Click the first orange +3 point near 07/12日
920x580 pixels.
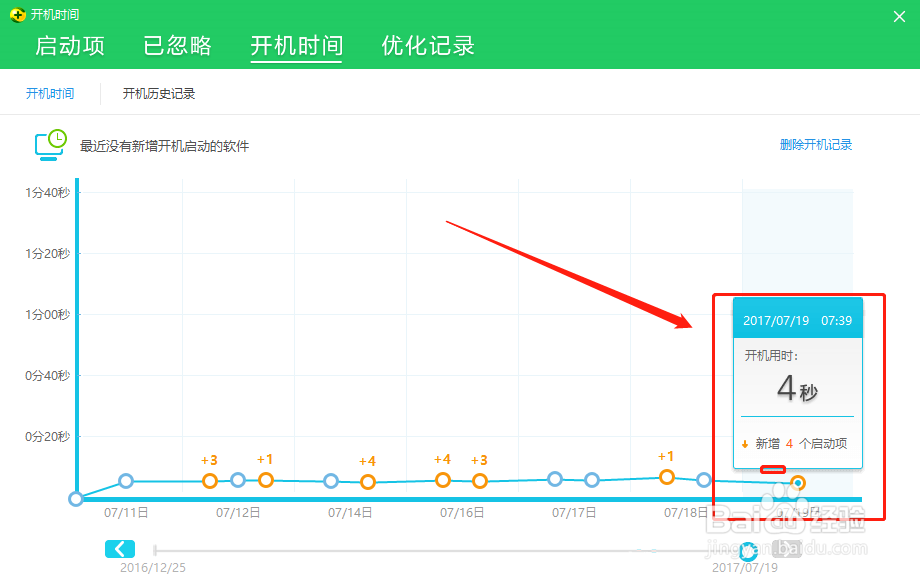click(210, 481)
